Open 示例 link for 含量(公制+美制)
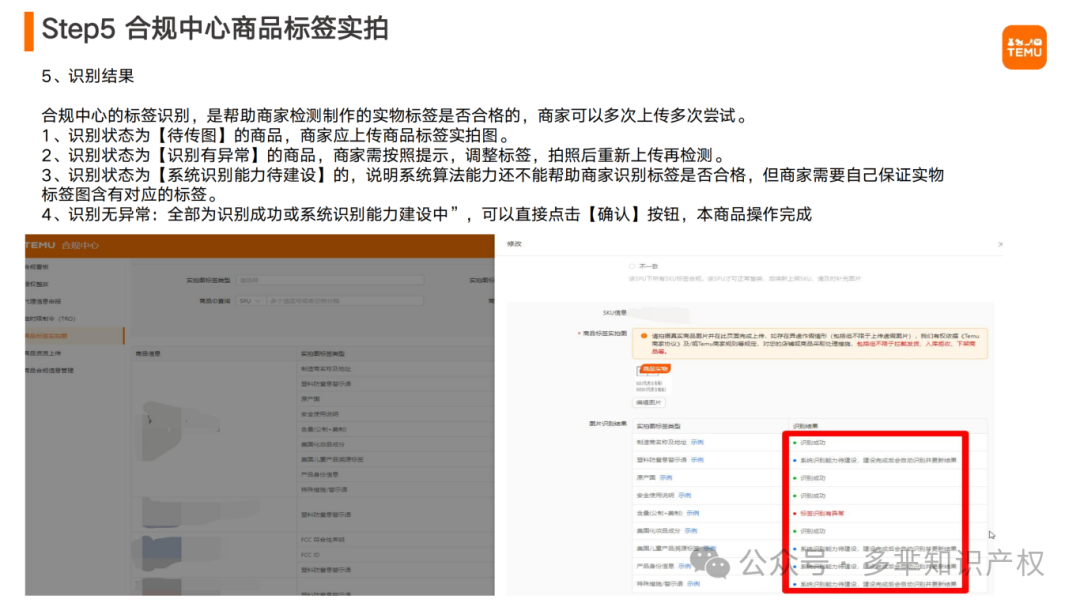Viewport: 1080px width, 607px height. pyautogui.click(x=692, y=513)
